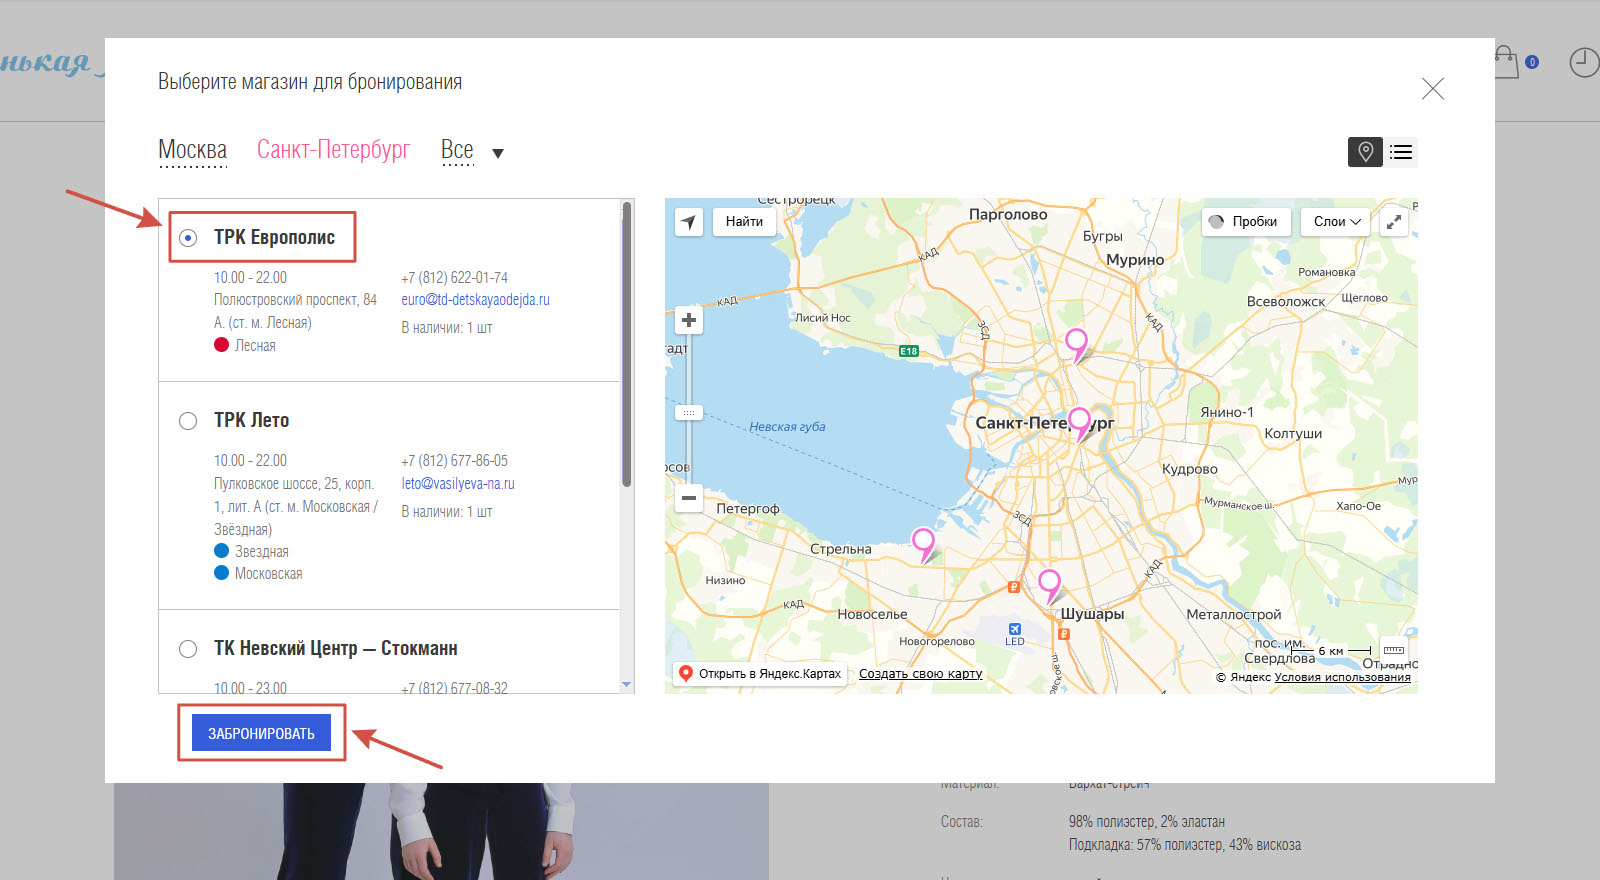The width and height of the screenshot is (1600, 880).
Task: Click the store pin near Шушары
Action: pos(1049,585)
